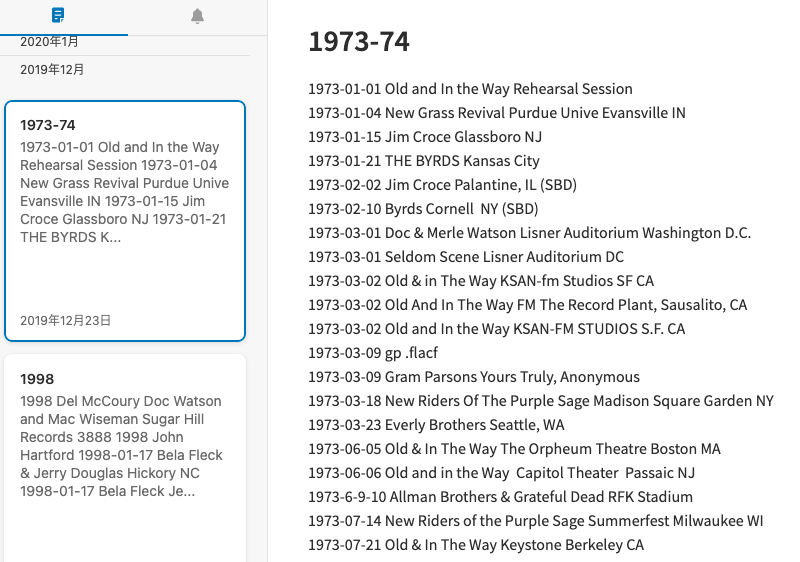This screenshot has width=800, height=562.
Task: Click line Old & In The Way Orpheum Theatre Boston
Action: coord(514,448)
